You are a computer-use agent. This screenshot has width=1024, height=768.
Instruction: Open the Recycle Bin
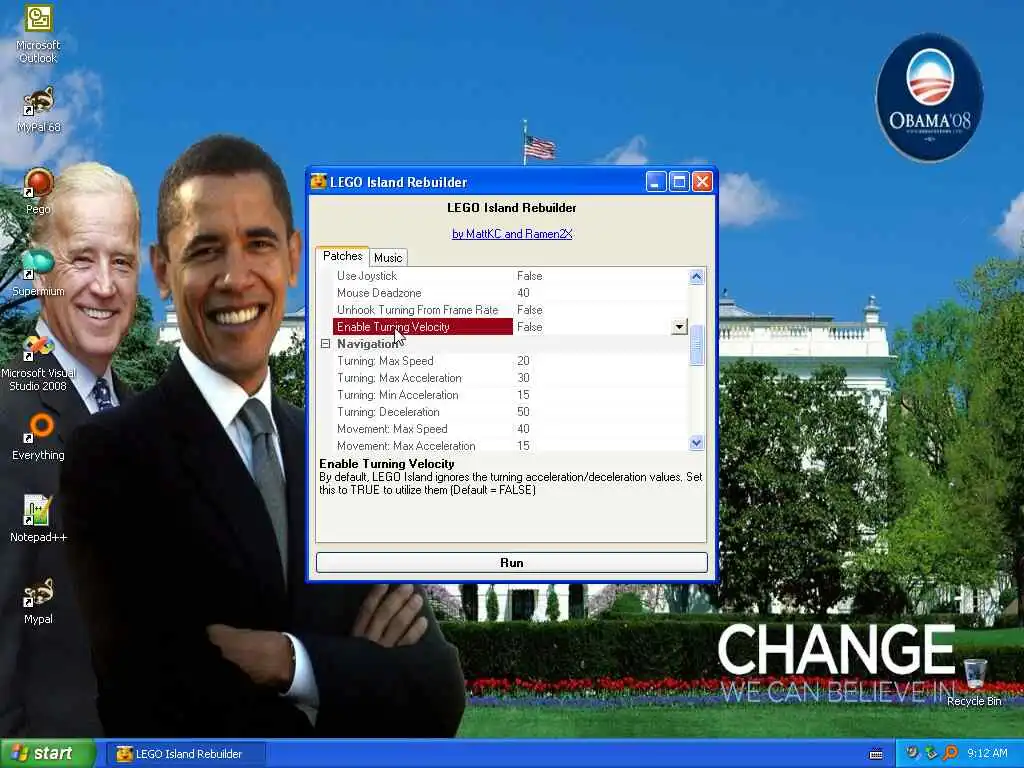[x=974, y=682]
